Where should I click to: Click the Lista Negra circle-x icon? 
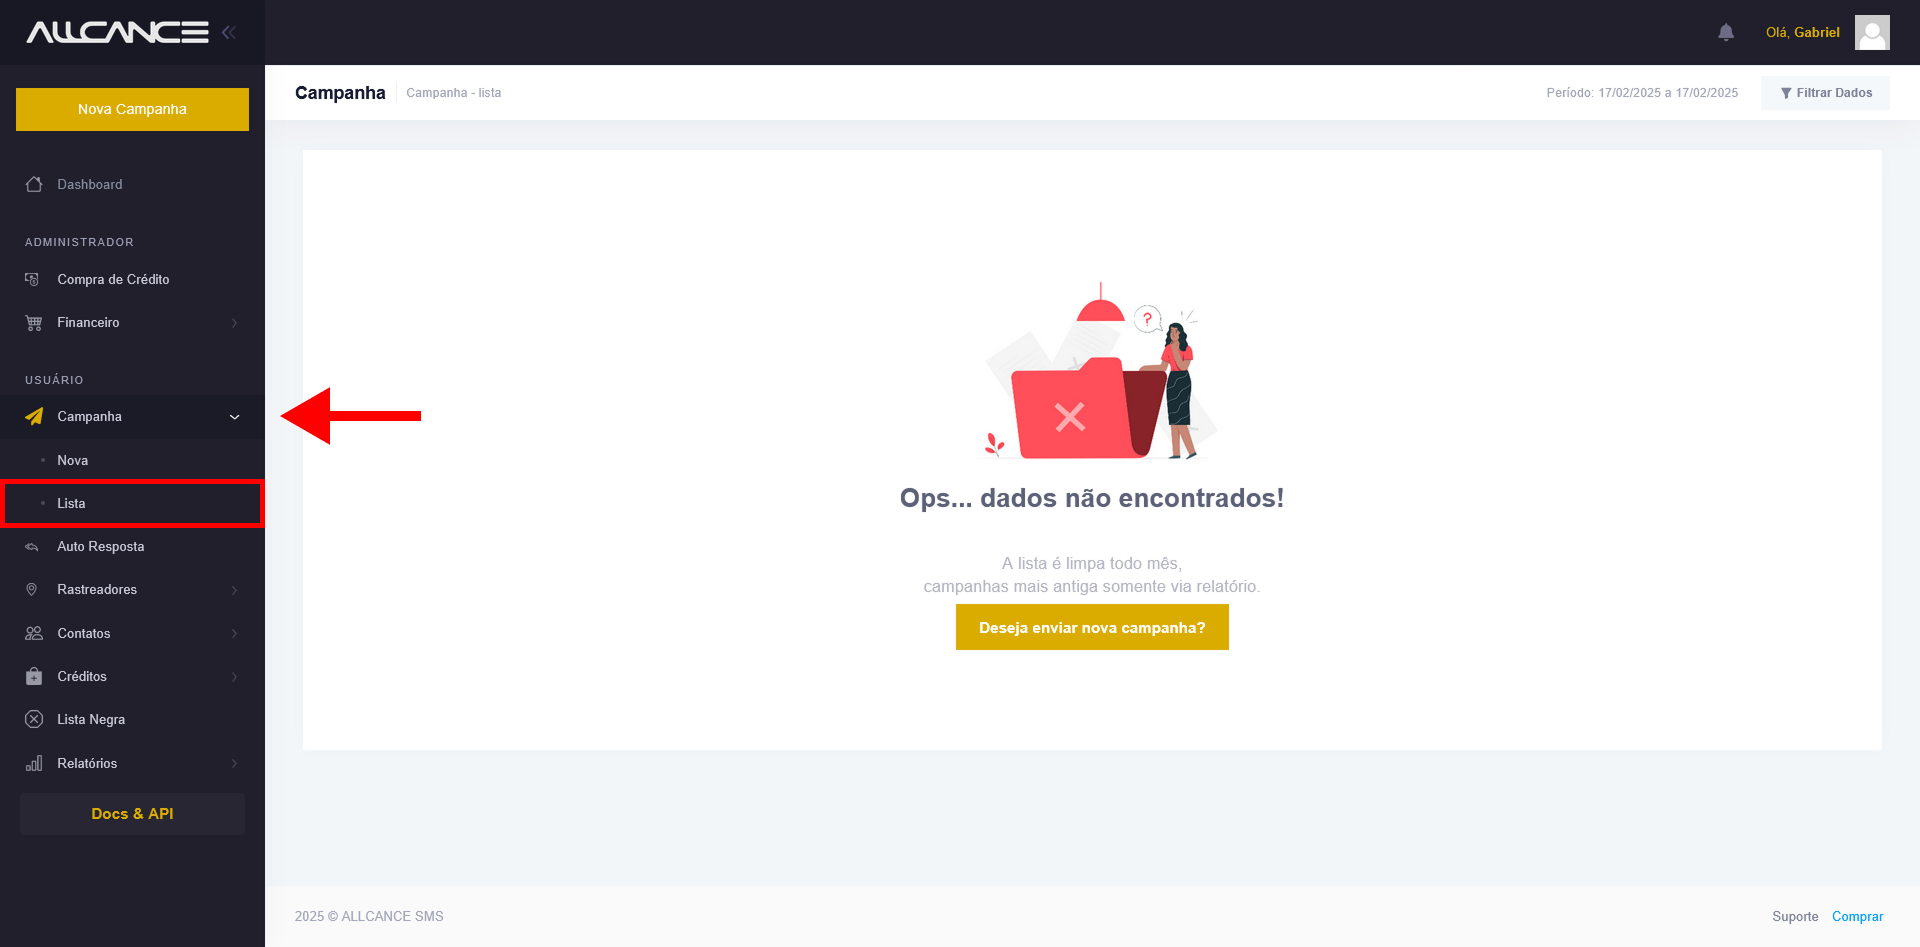tap(34, 719)
